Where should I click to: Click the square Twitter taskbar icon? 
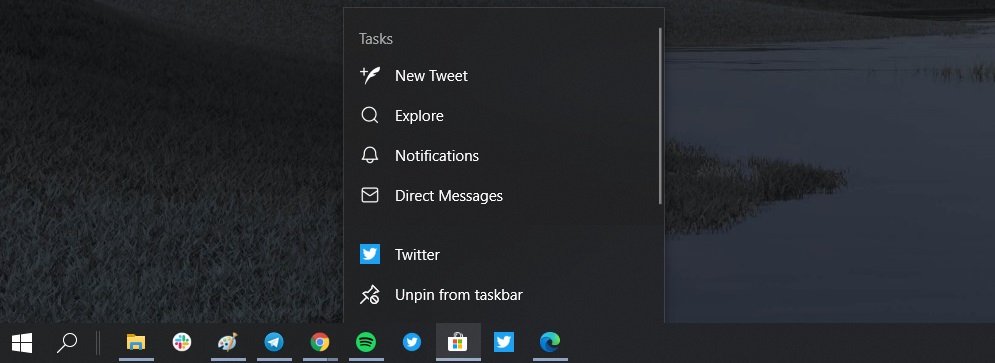point(504,343)
